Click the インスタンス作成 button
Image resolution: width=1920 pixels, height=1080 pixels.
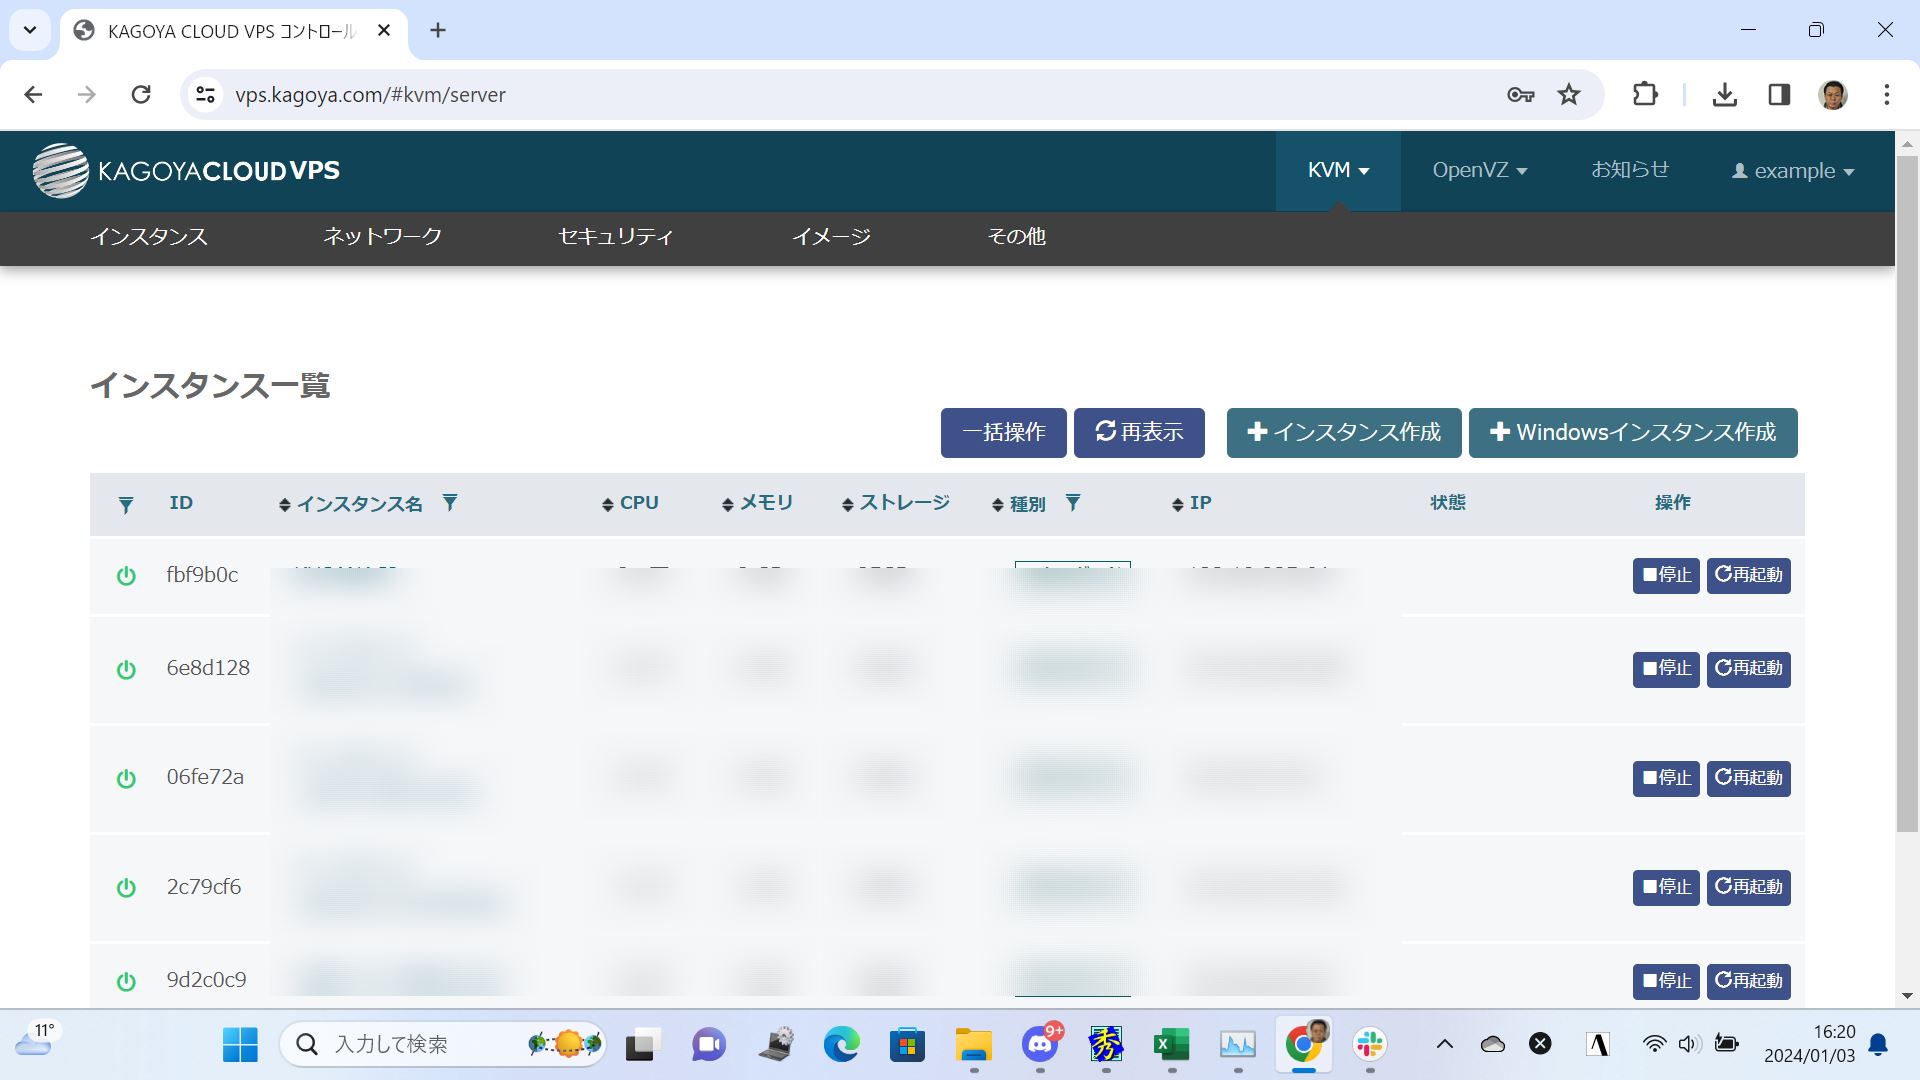click(x=1344, y=433)
